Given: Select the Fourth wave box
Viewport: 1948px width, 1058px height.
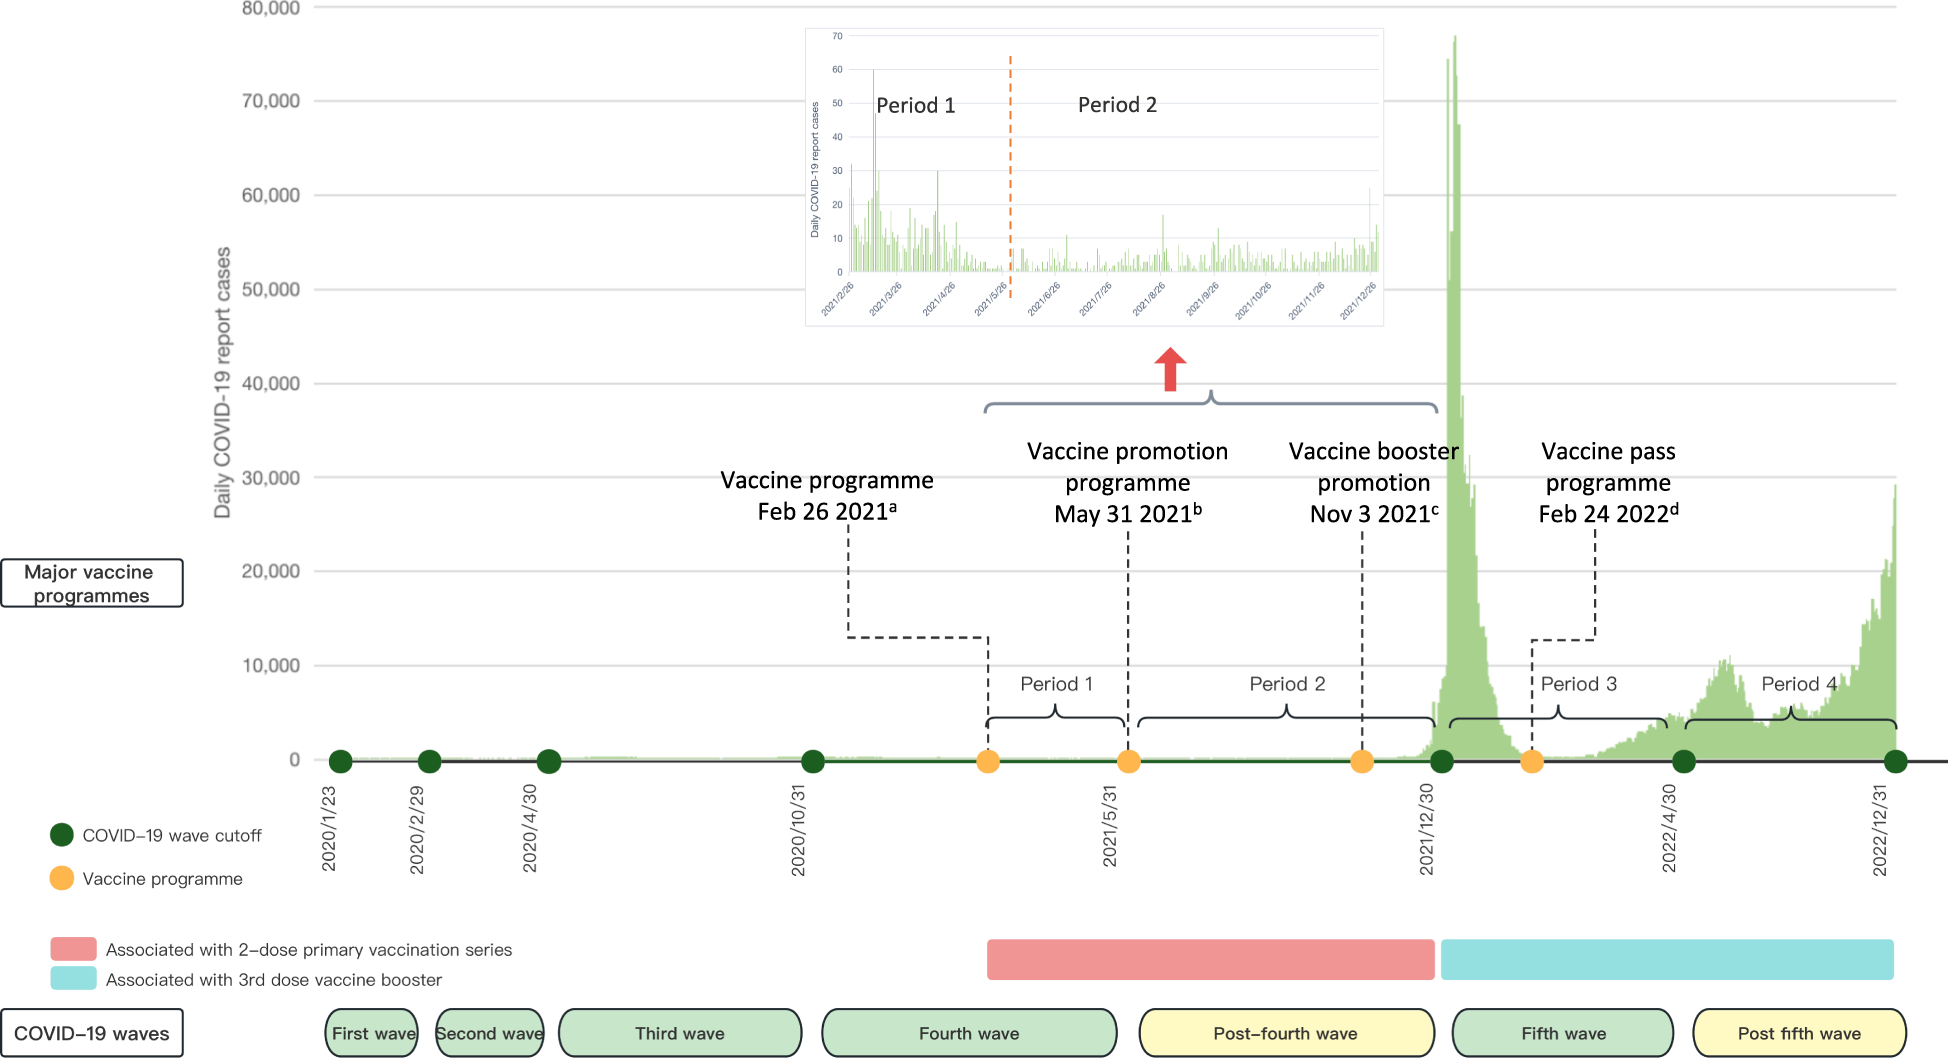Looking at the screenshot, I should pyautogui.click(x=969, y=1033).
